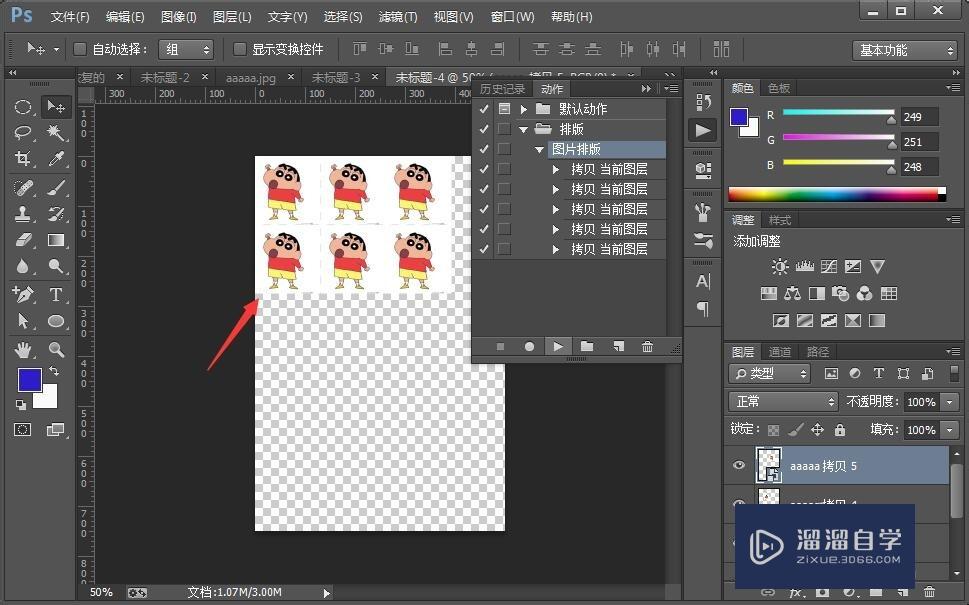Screen dimensions: 969x605
Task: Select the Zoom tool
Action: [x=56, y=350]
